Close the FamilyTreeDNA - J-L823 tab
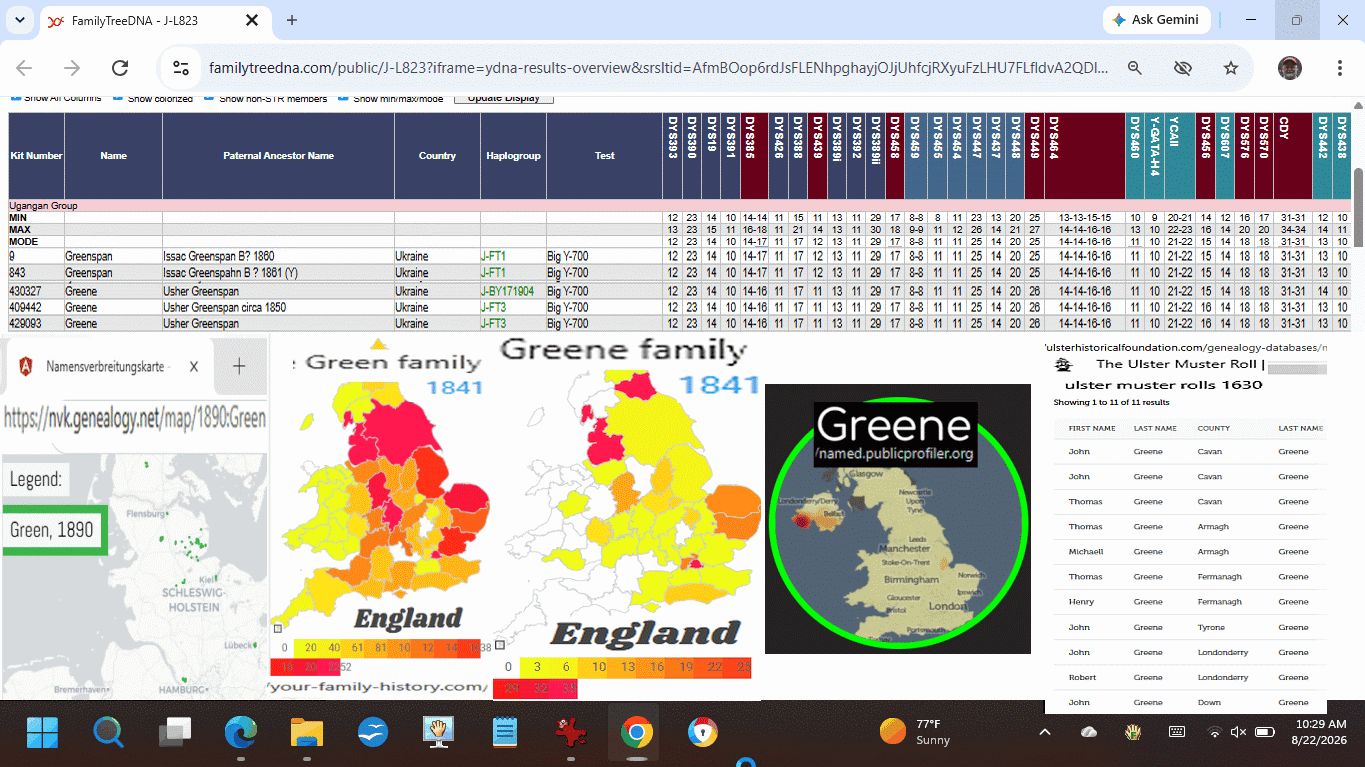Screen dimensions: 1365x767 [251, 20]
